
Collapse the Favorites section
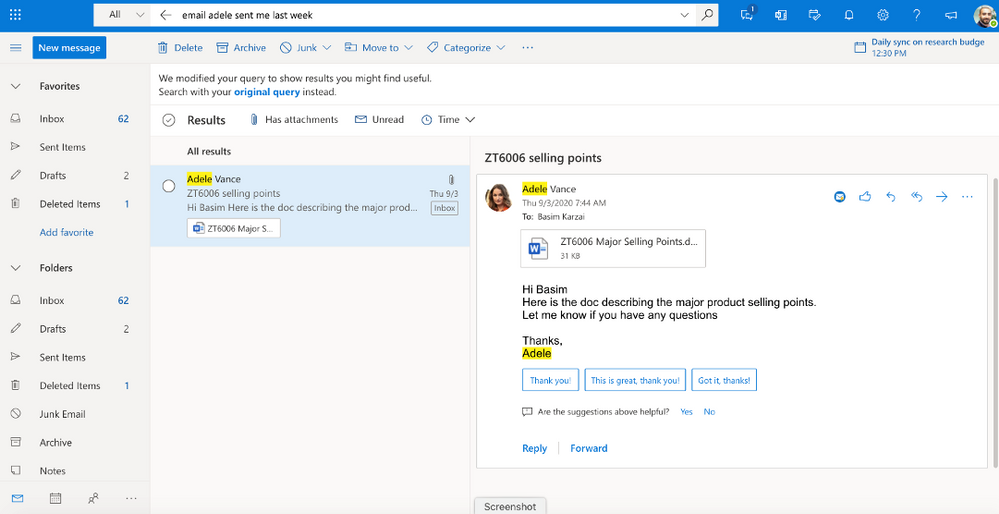(x=15, y=86)
